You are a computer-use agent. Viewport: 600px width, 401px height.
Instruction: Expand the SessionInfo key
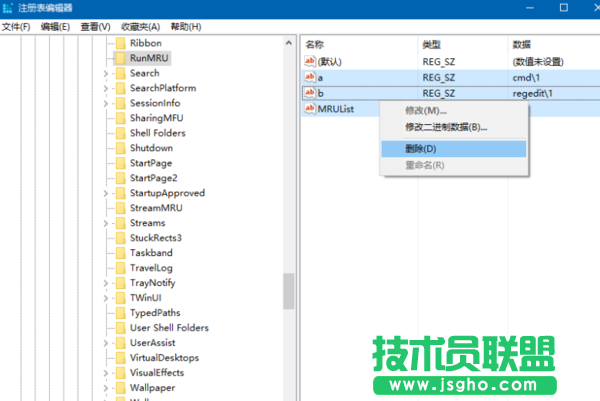point(106,103)
